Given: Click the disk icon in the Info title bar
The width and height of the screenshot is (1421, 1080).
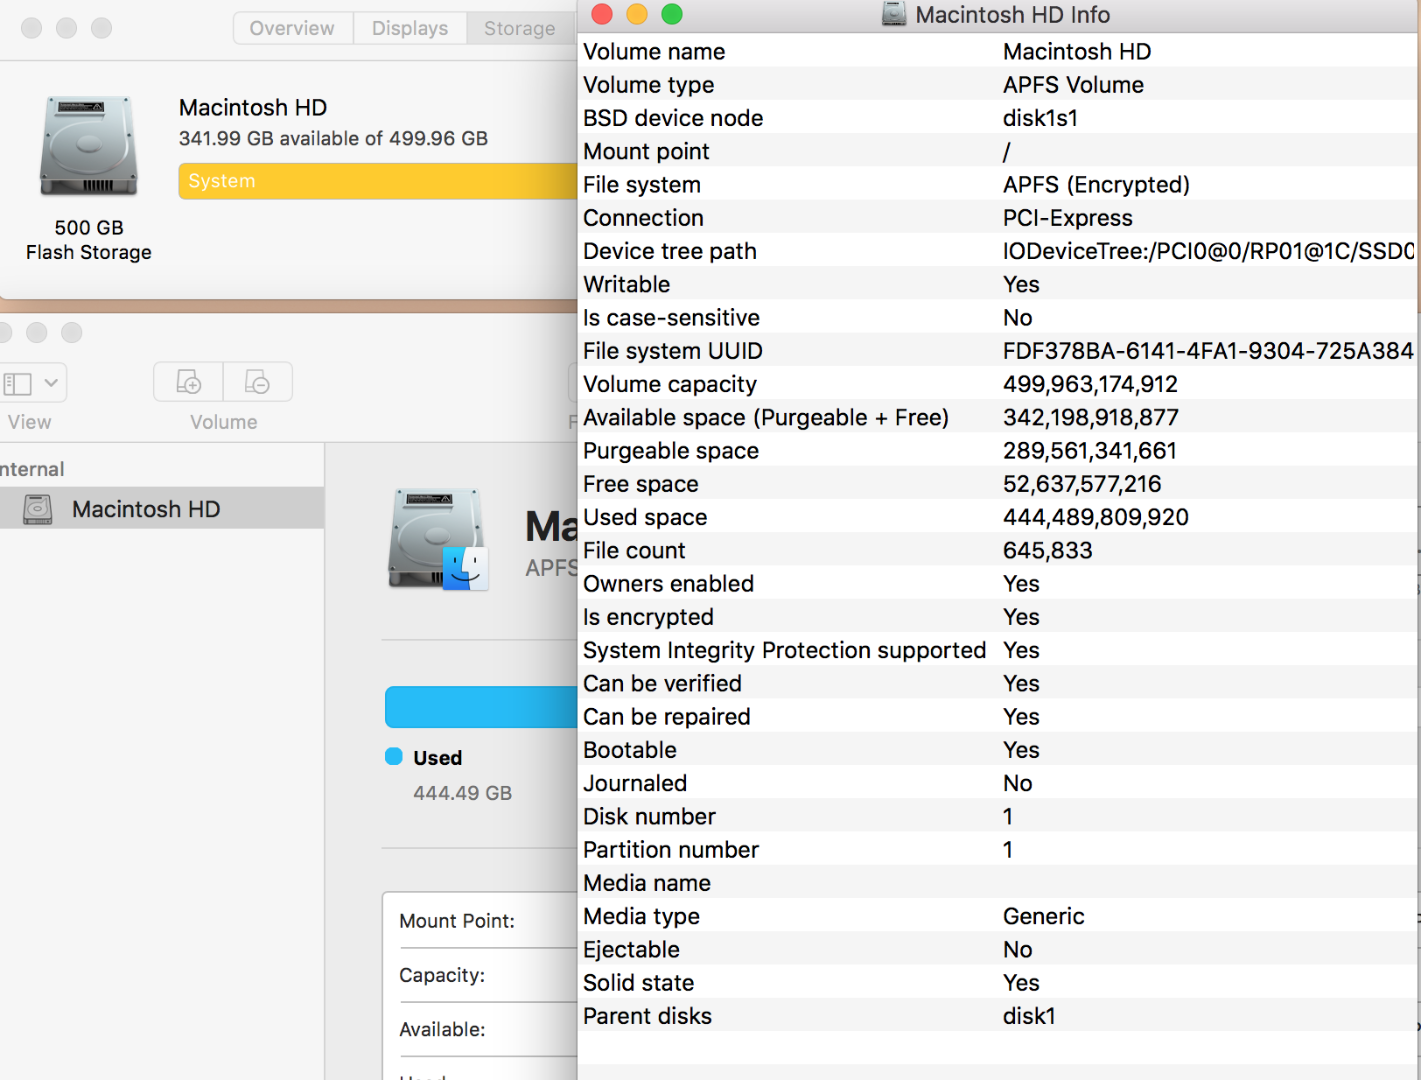Looking at the screenshot, I should click(889, 14).
